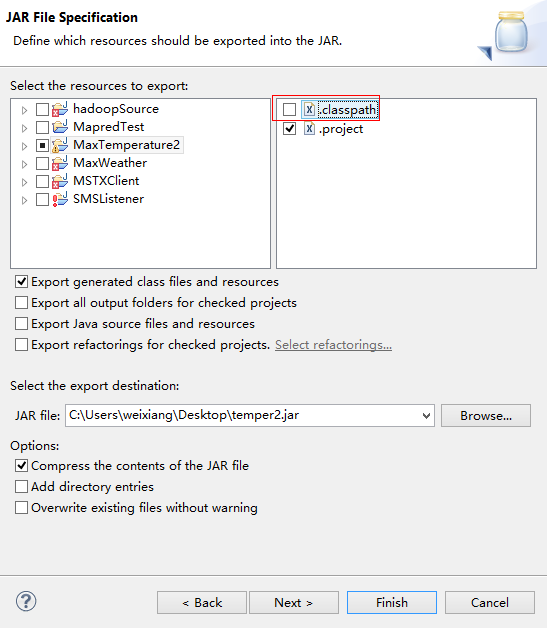Click the MSTXClient project icon
The image size is (547, 628).
pos(60,181)
